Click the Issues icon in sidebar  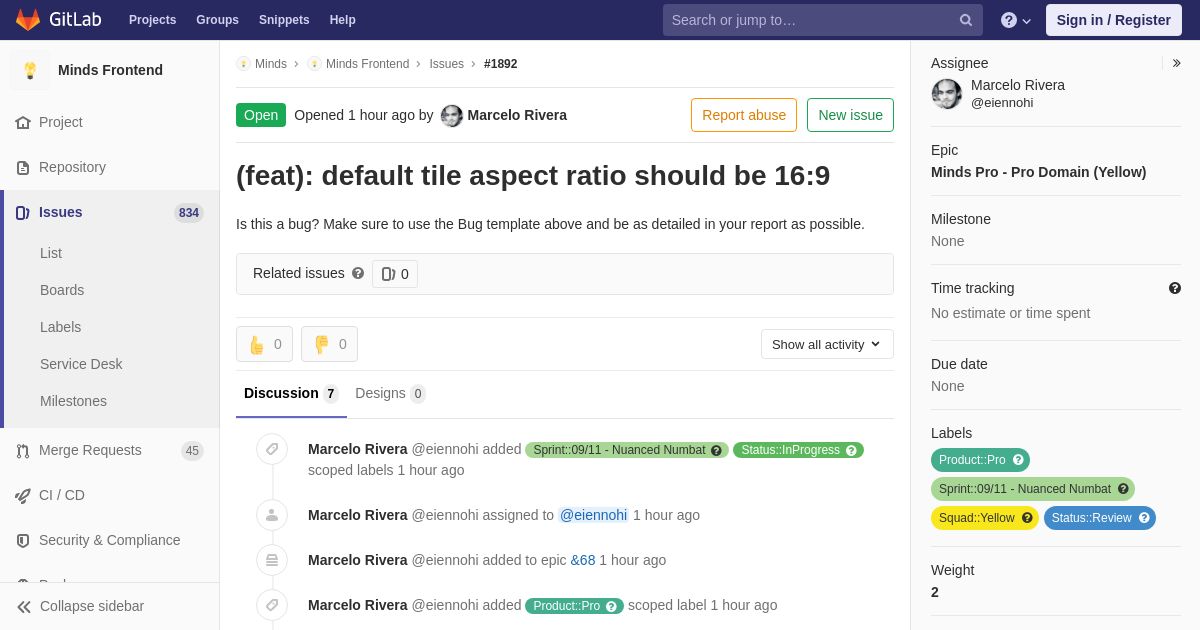coord(23,212)
